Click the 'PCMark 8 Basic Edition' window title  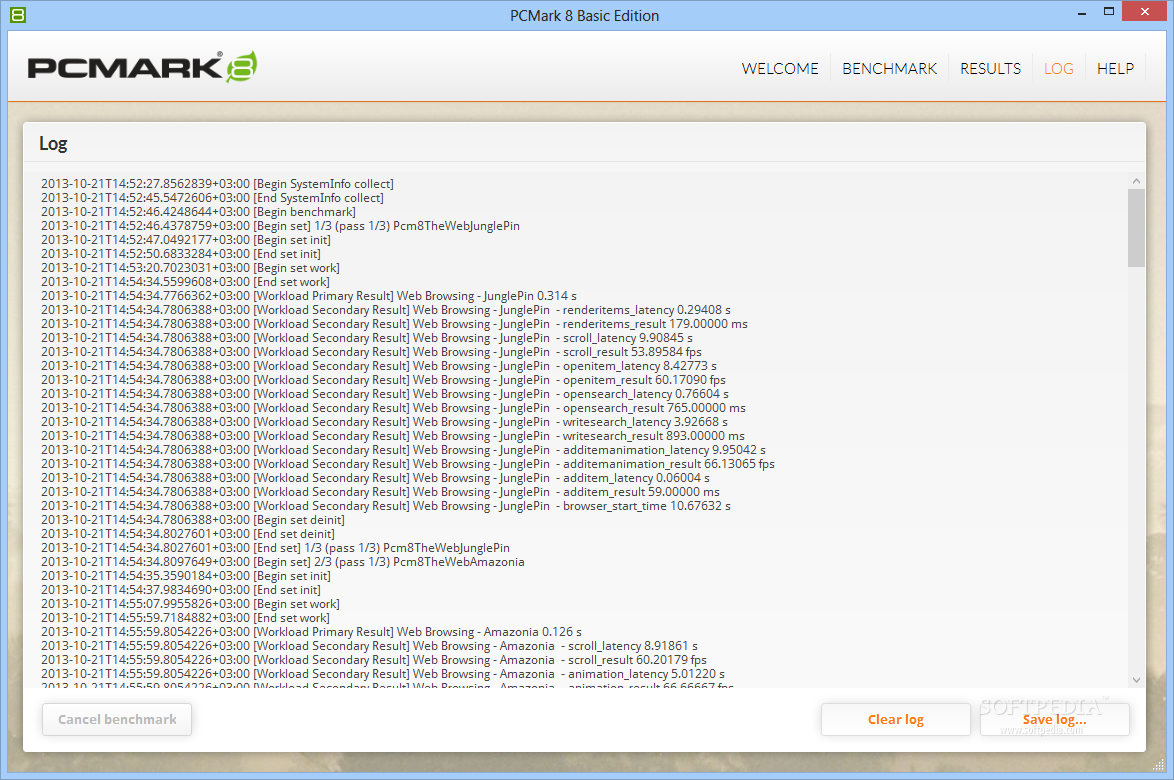585,15
